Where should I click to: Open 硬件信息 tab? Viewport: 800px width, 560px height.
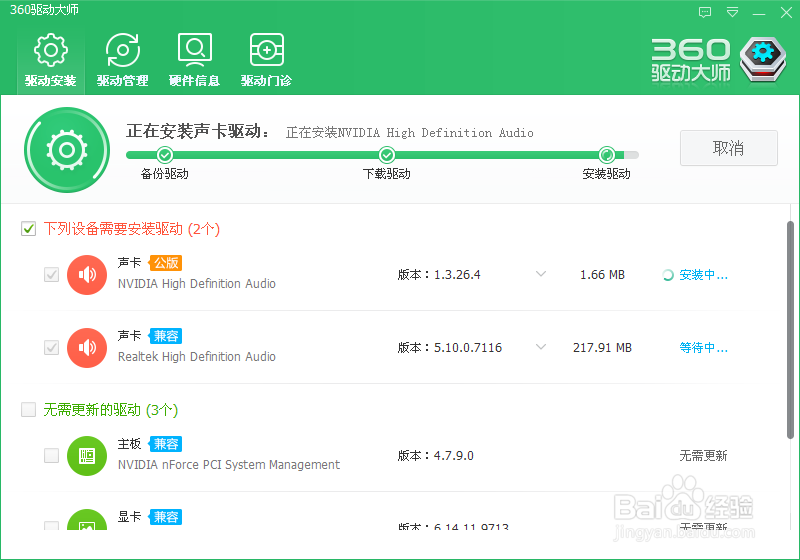click(x=194, y=61)
